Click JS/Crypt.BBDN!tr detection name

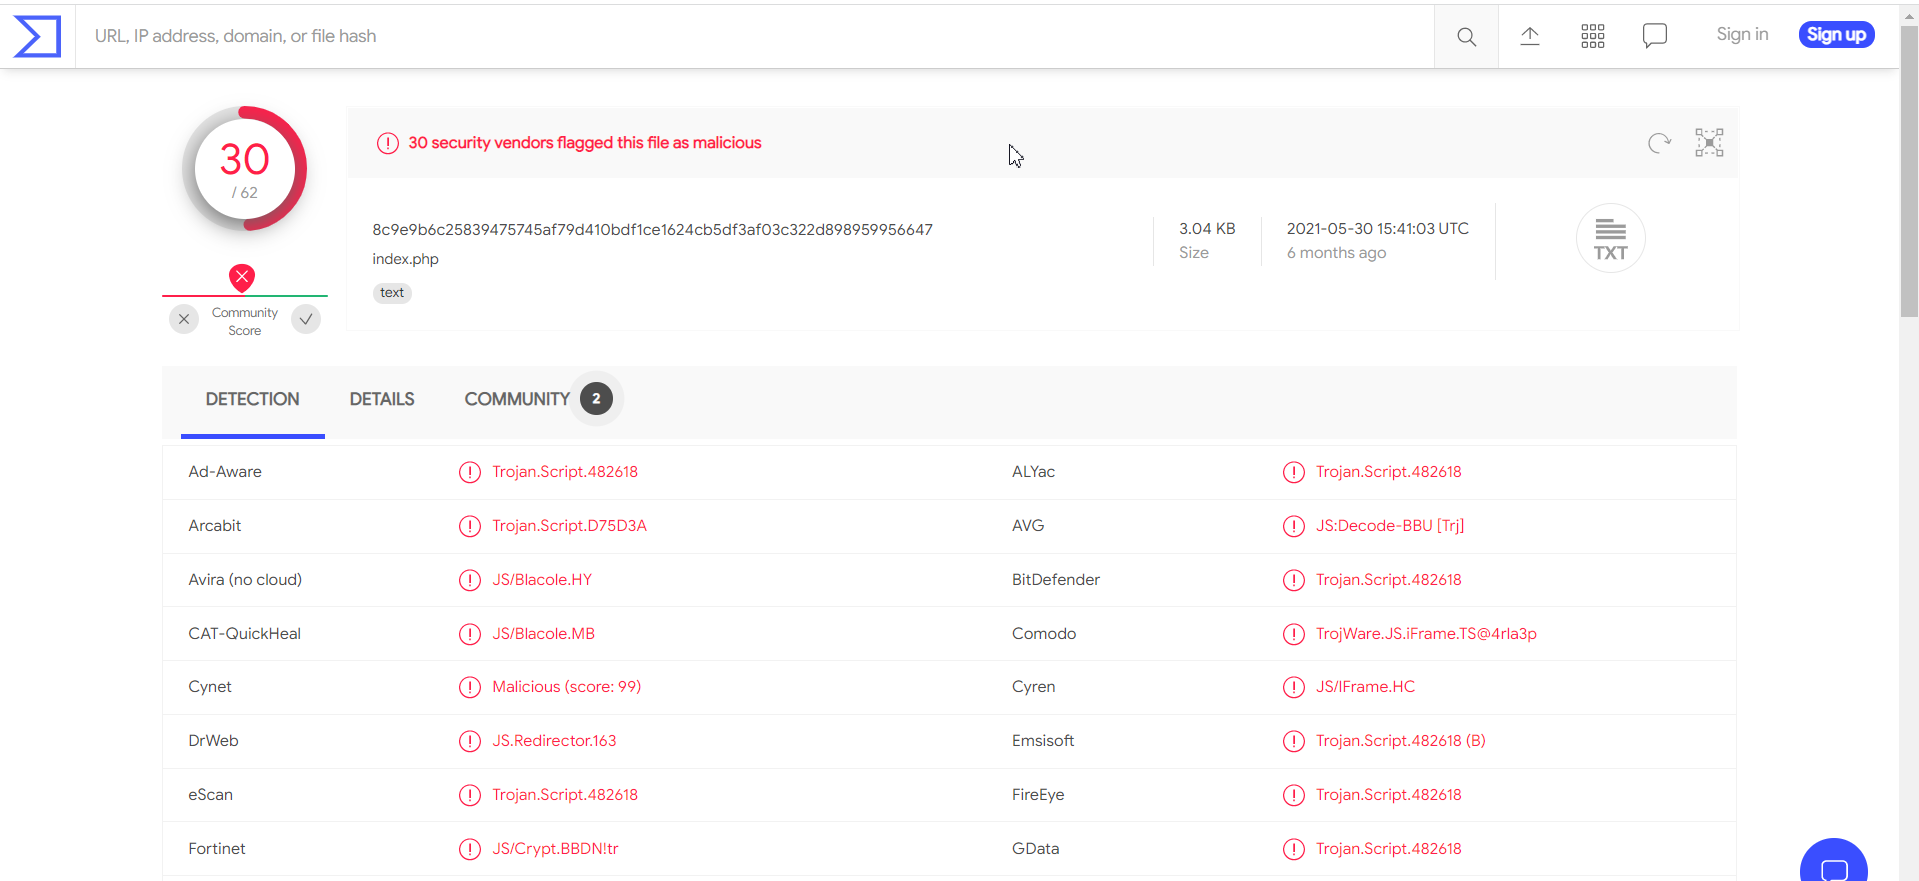coord(555,849)
